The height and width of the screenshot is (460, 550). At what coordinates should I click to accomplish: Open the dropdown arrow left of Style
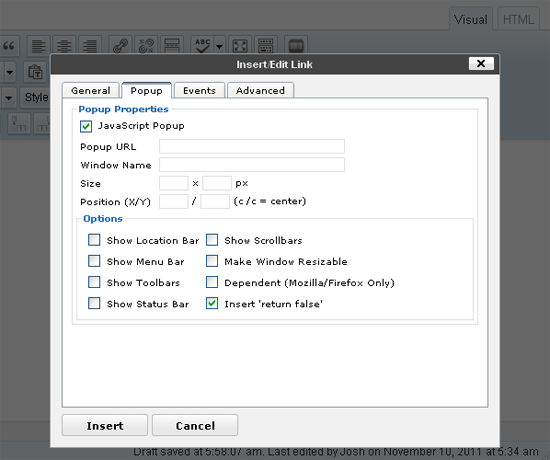[9, 98]
